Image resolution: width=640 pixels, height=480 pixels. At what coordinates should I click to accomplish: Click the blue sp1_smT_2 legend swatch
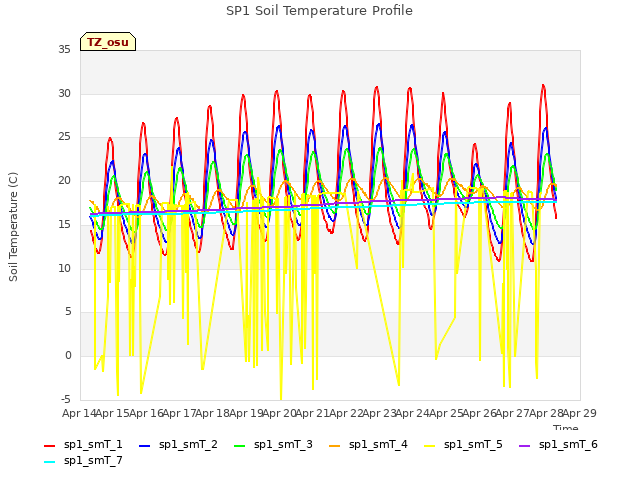point(144,446)
